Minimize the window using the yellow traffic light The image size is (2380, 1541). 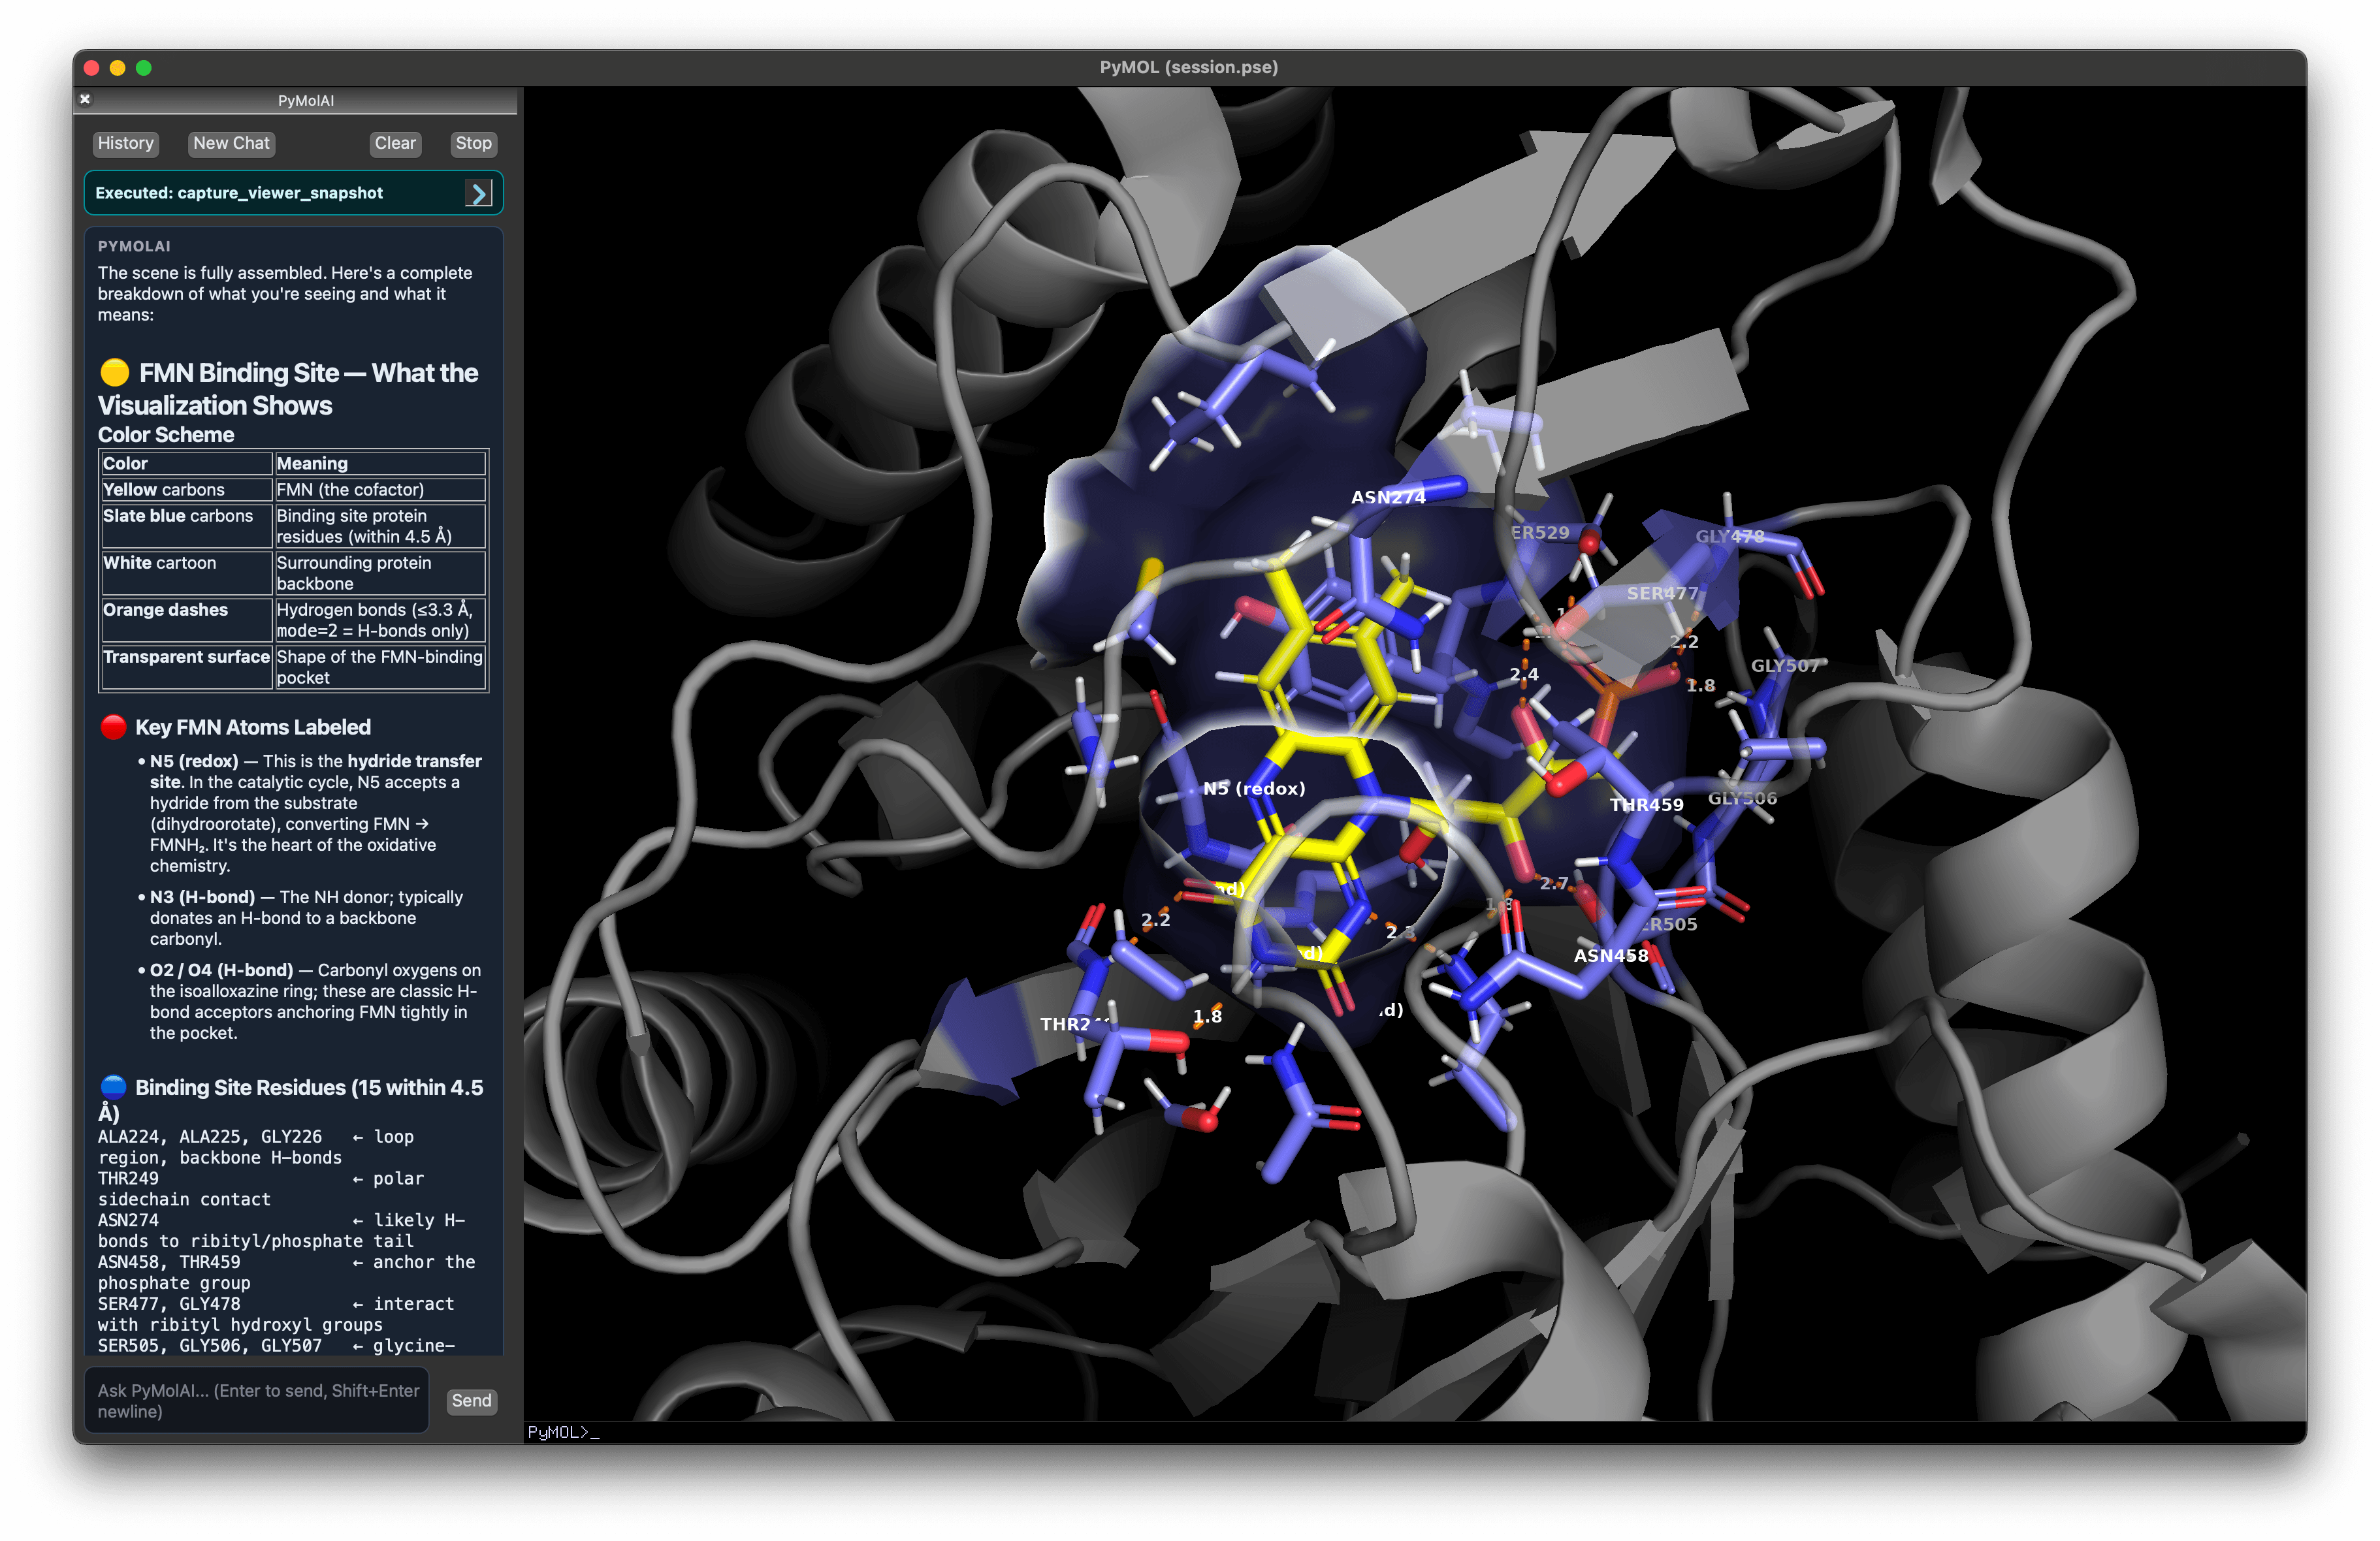pos(118,67)
